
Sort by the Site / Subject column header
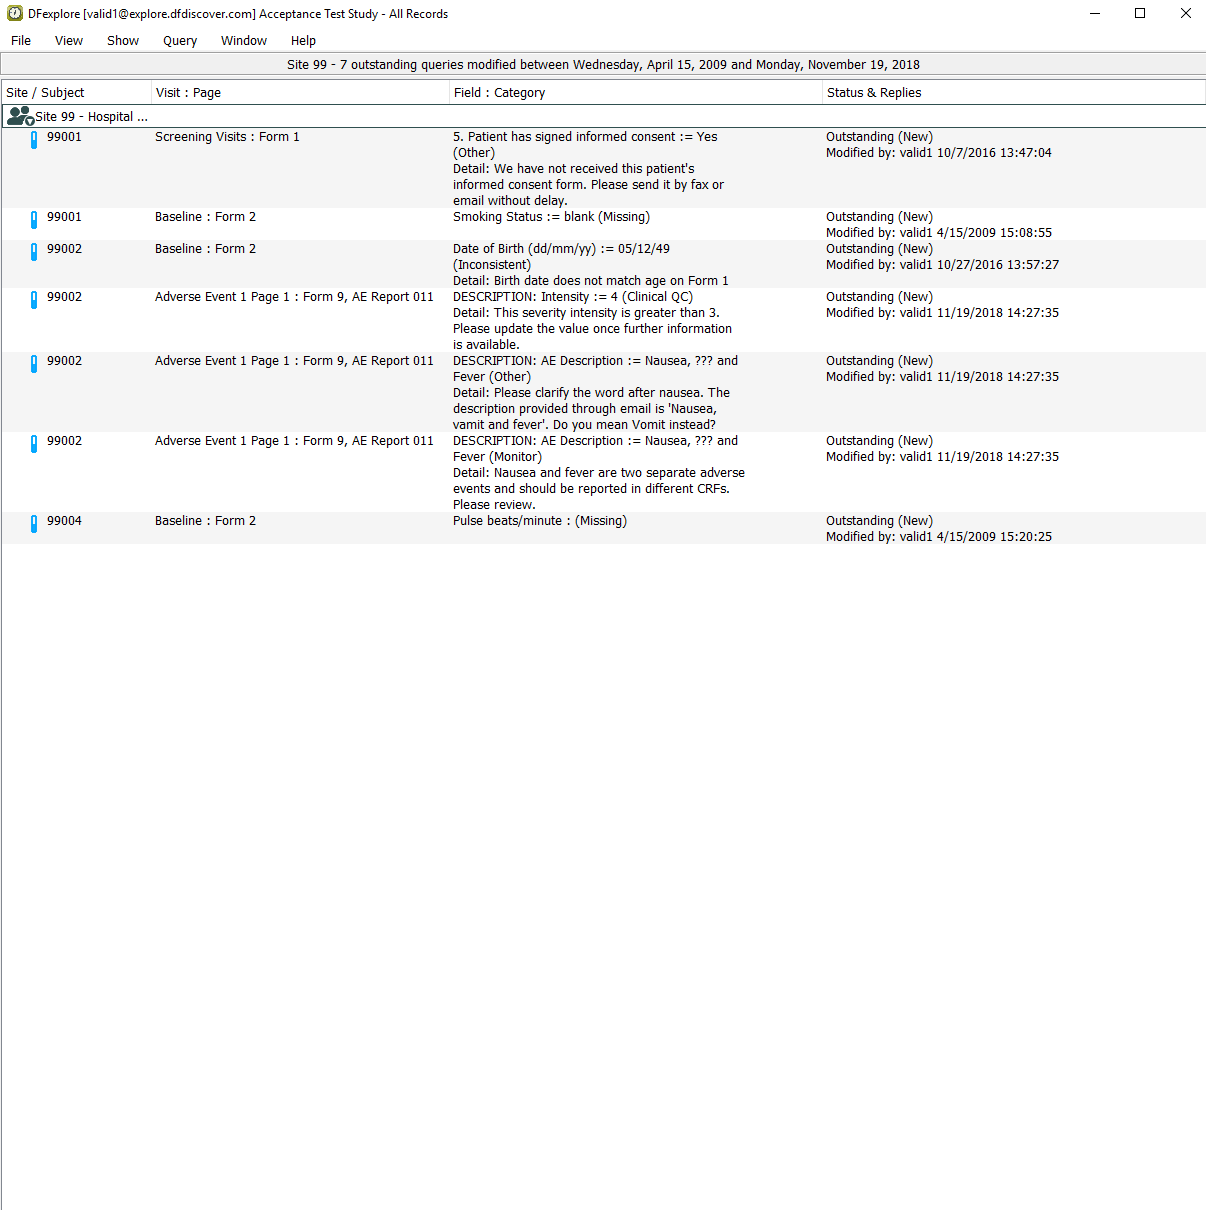click(x=45, y=93)
